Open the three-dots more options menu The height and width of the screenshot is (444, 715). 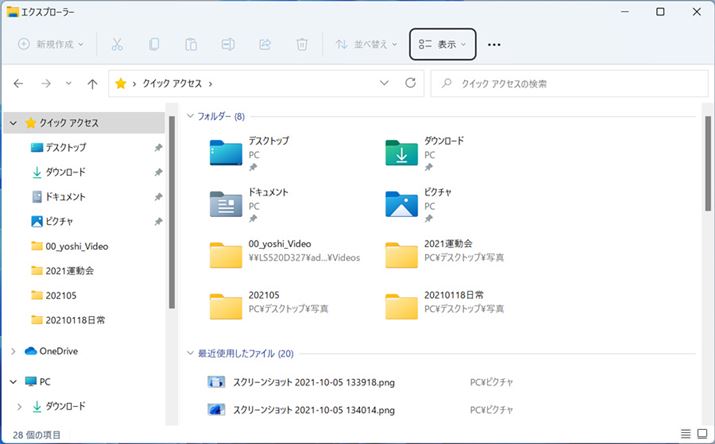click(493, 45)
